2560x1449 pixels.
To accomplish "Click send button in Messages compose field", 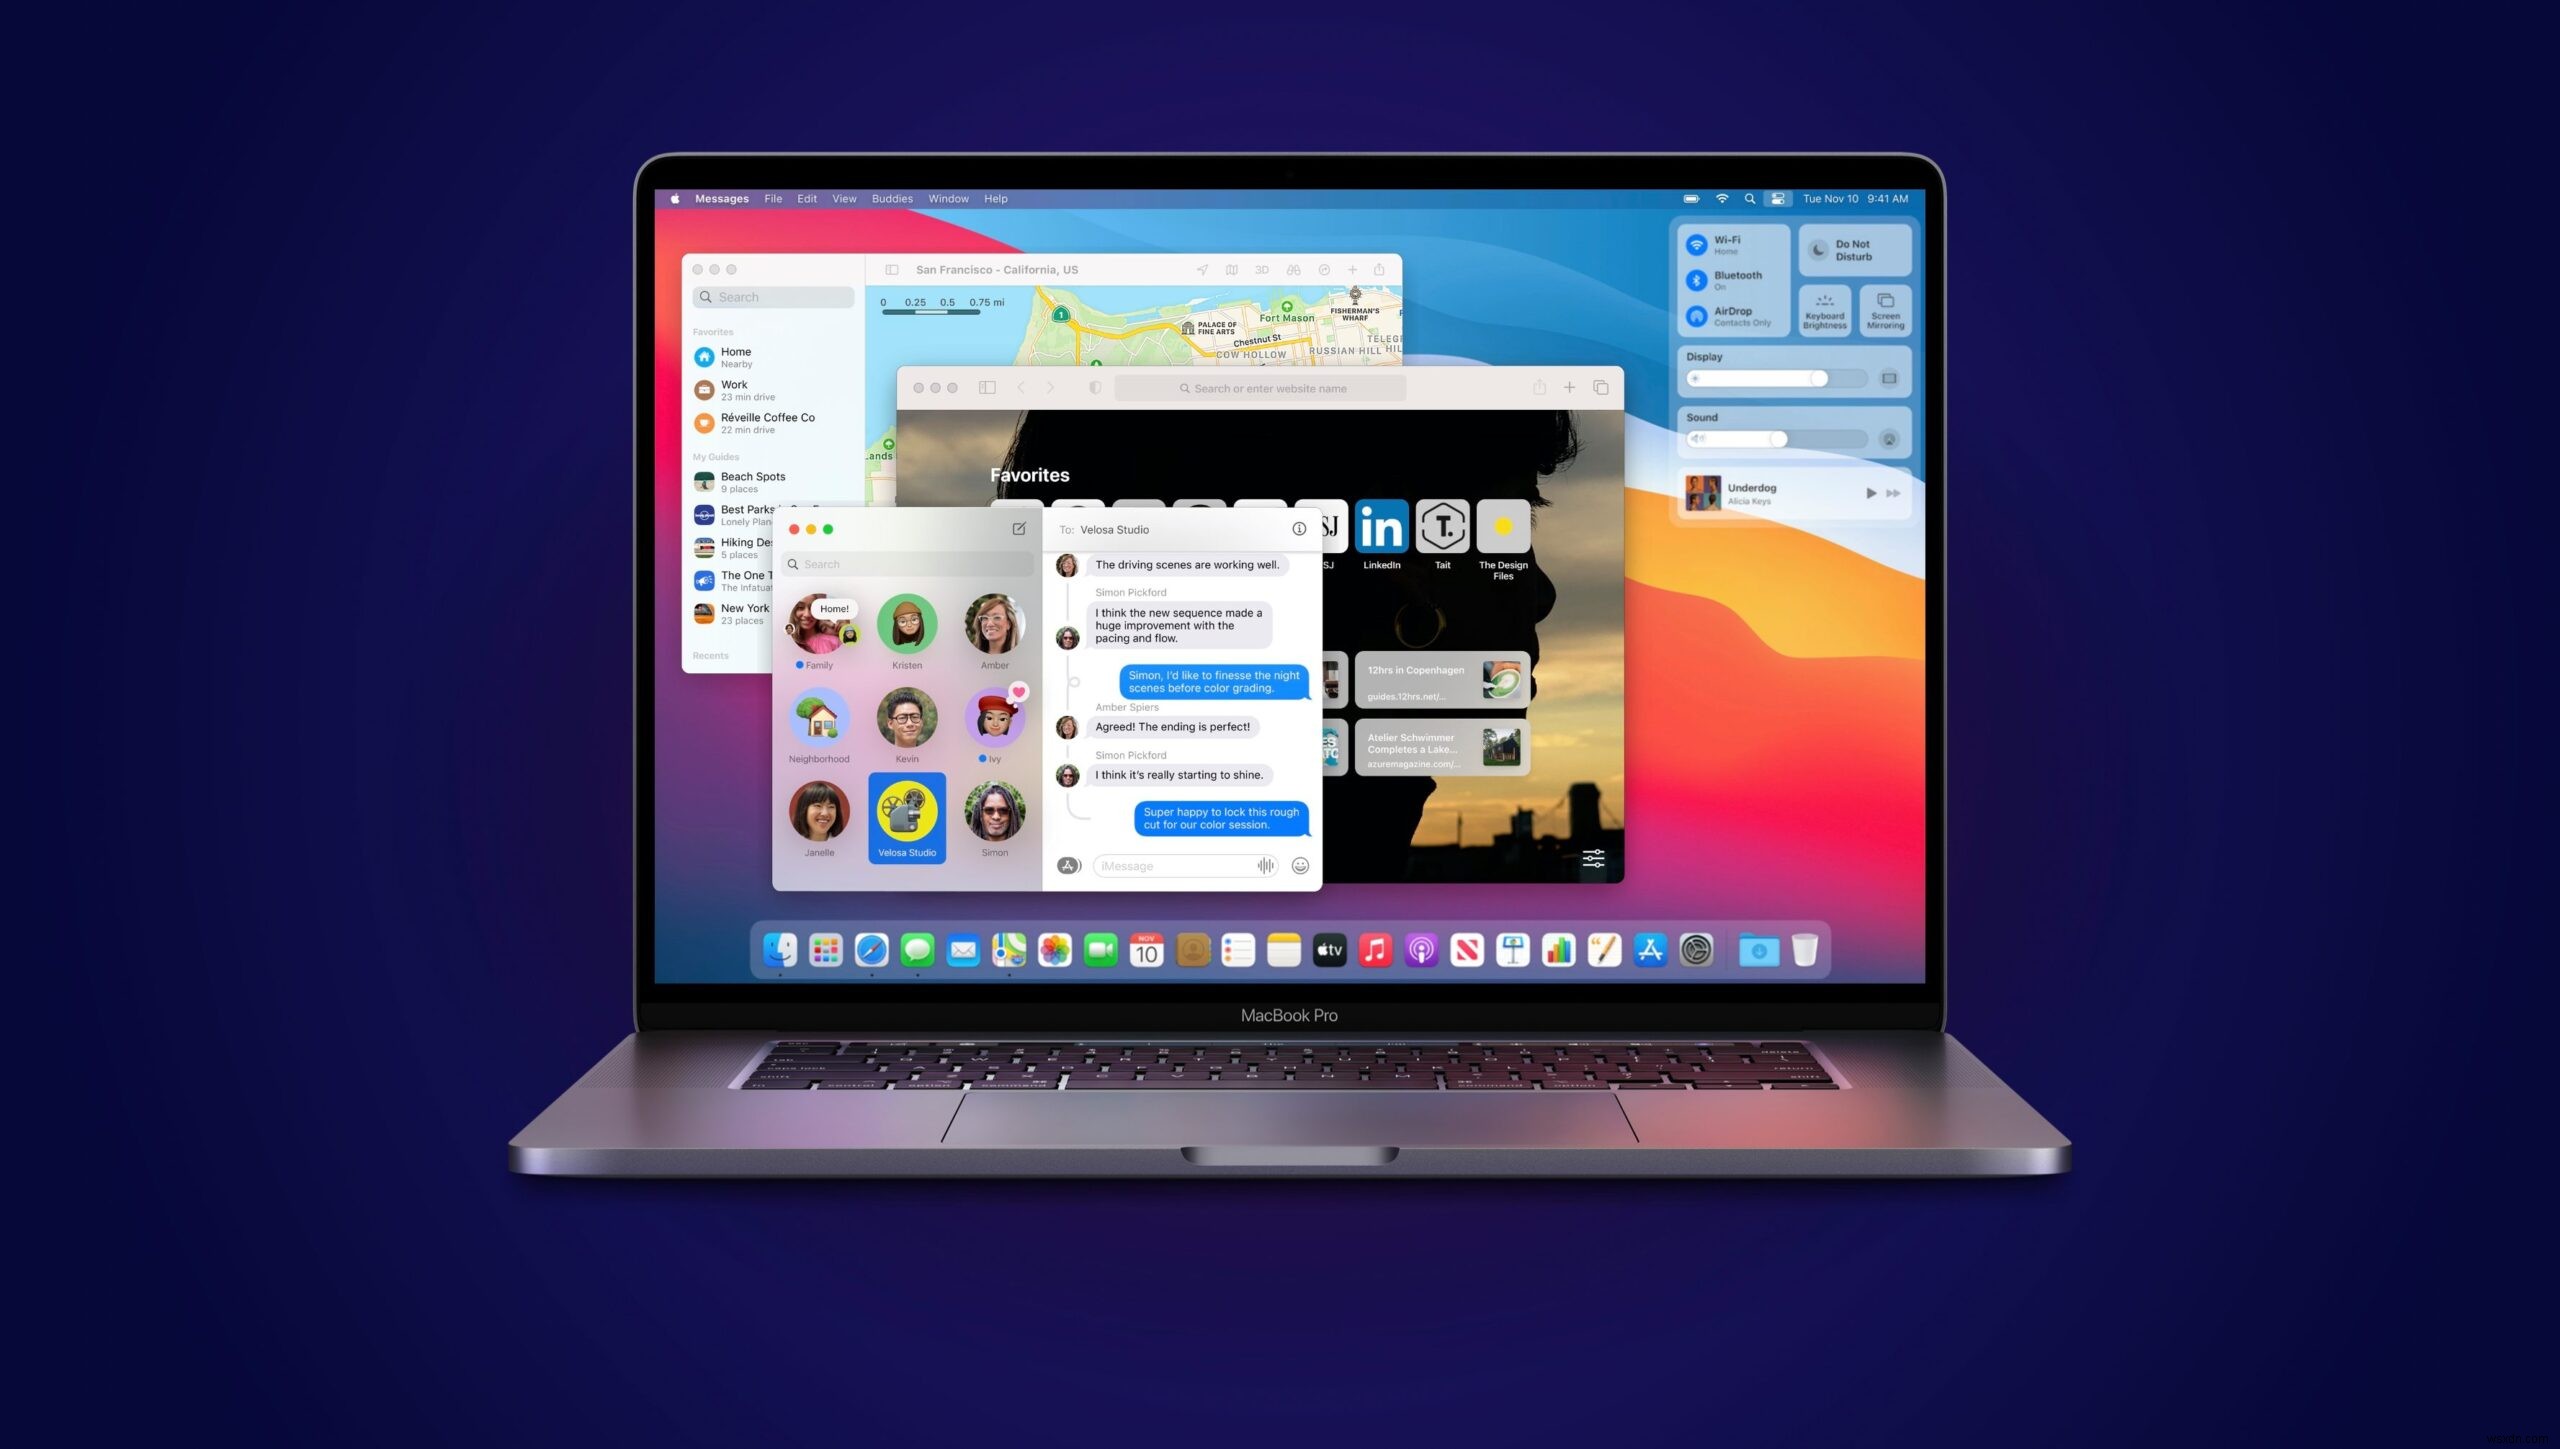I will click(x=1266, y=865).
